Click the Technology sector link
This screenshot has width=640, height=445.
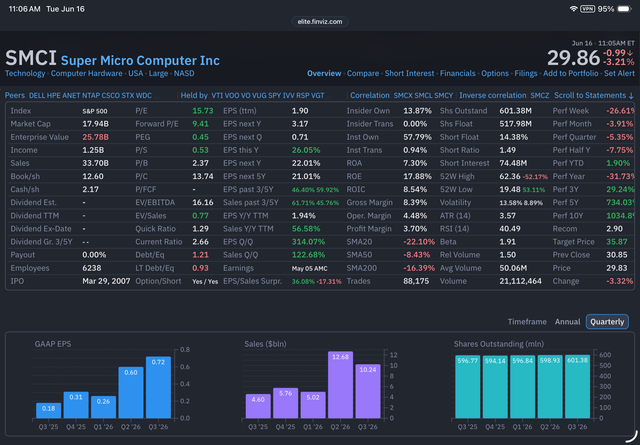[x=25, y=73]
